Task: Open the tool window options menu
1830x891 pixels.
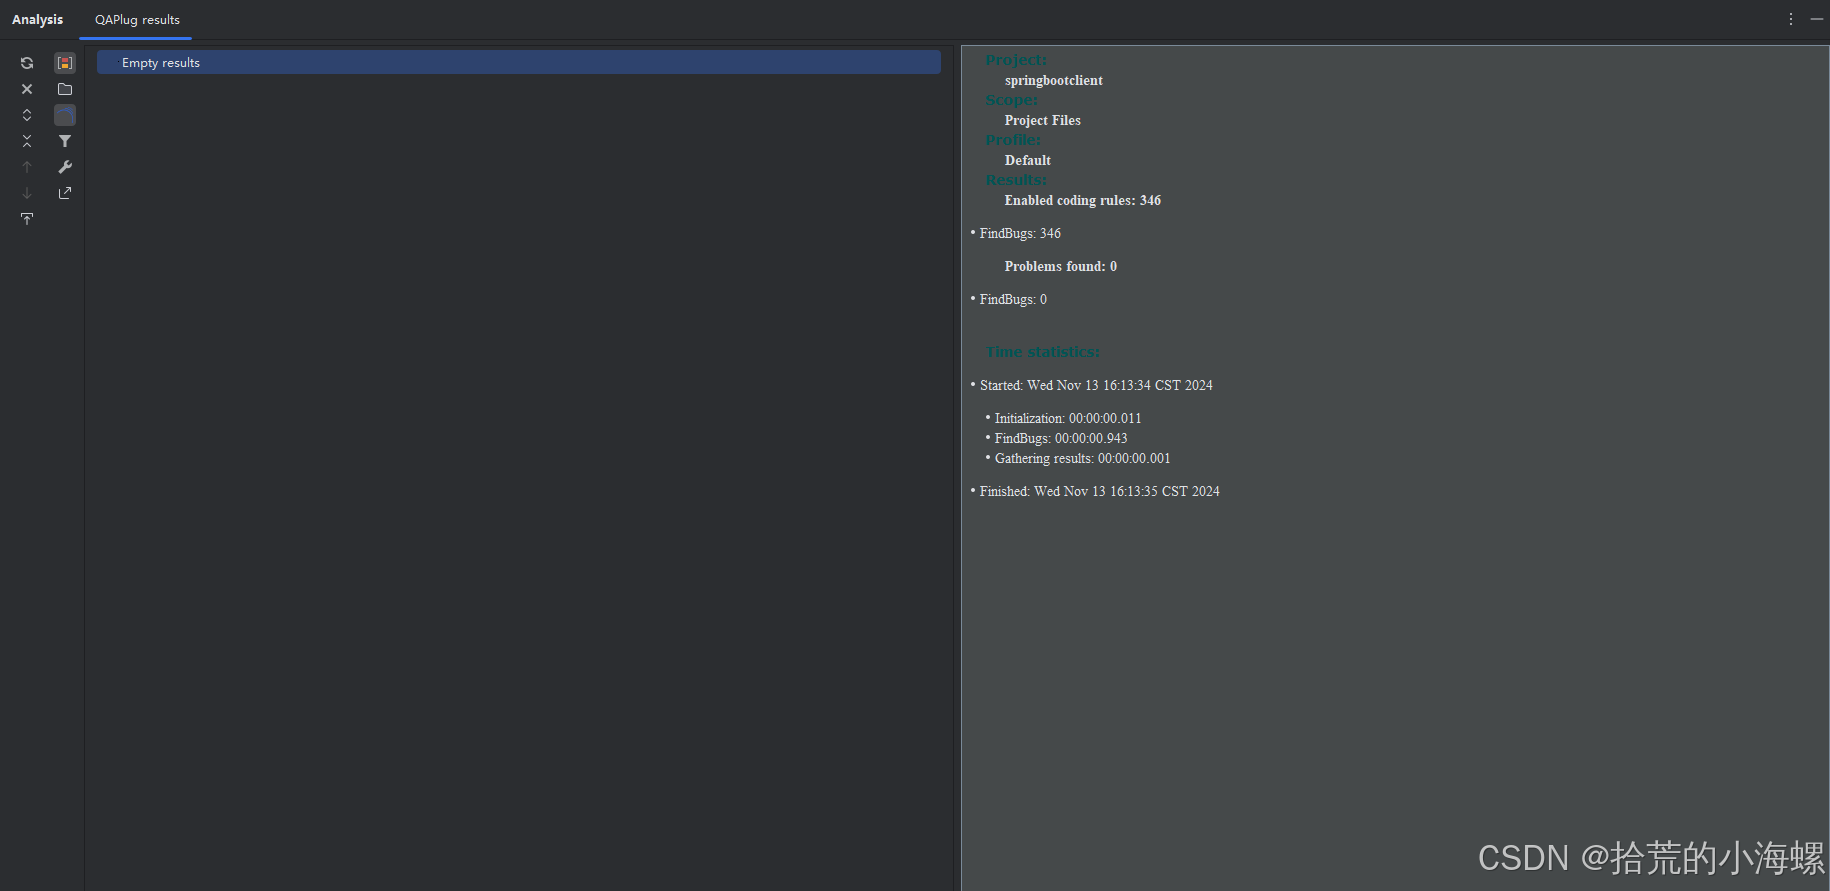Action: [x=1791, y=19]
